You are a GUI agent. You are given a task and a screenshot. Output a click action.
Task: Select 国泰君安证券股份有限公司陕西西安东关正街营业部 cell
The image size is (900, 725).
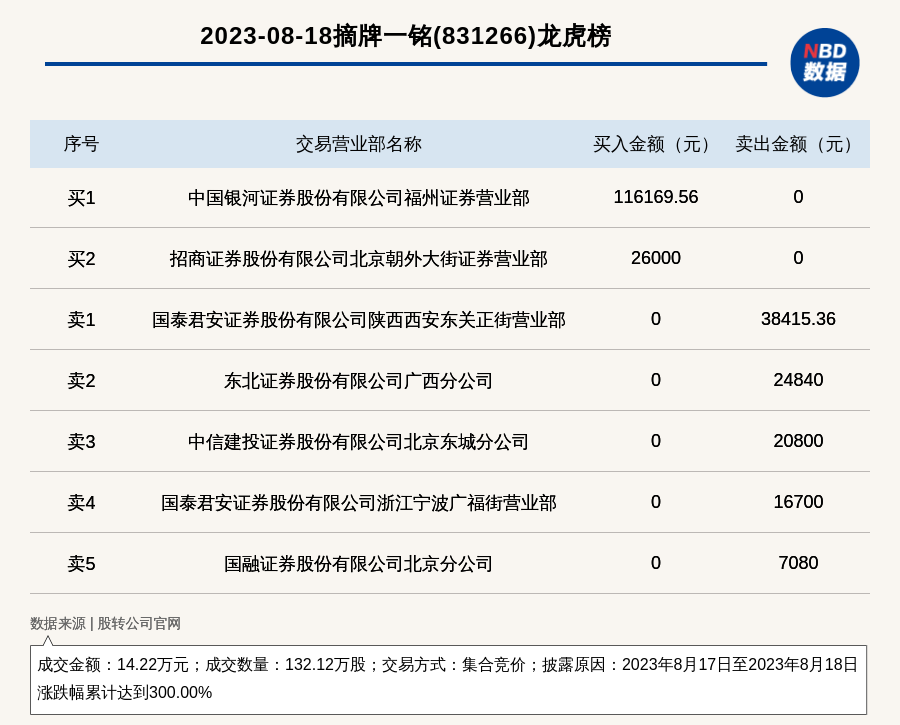(x=359, y=320)
